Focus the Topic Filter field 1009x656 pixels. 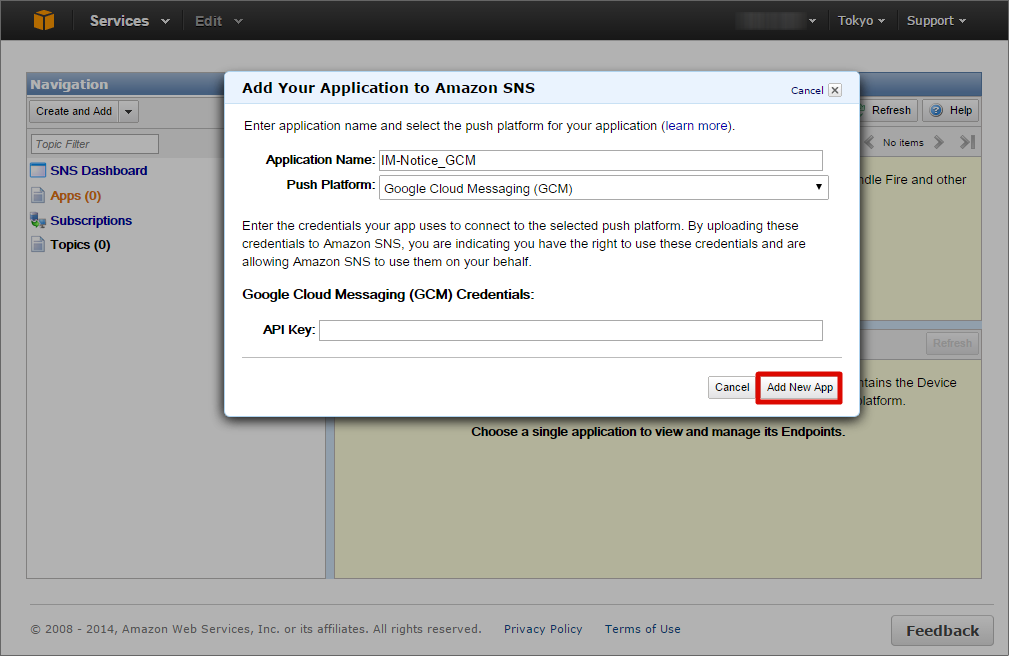click(95, 144)
